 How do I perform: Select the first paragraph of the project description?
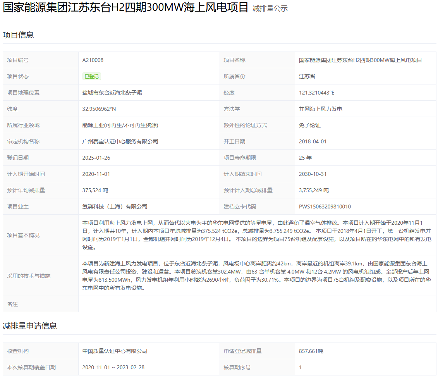257,235
